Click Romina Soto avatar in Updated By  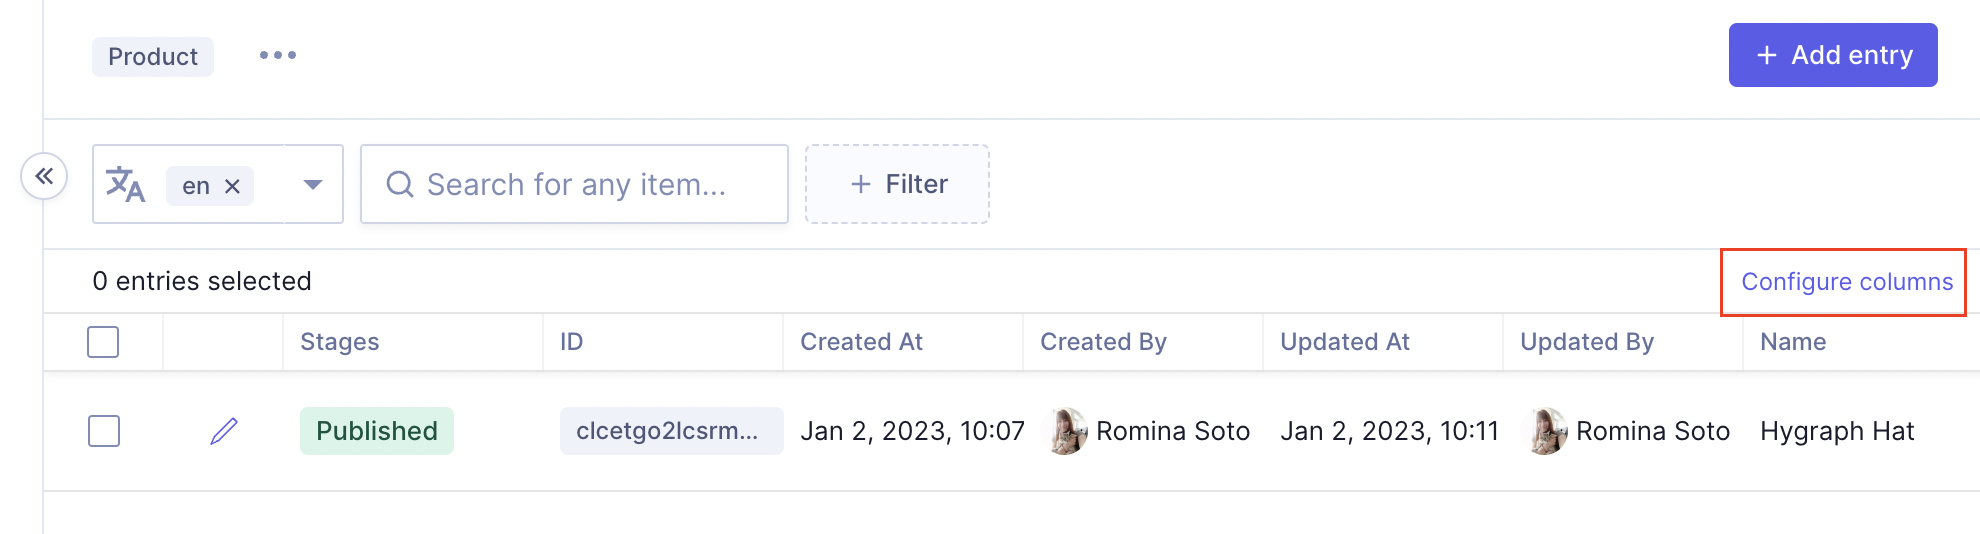[x=1547, y=431]
